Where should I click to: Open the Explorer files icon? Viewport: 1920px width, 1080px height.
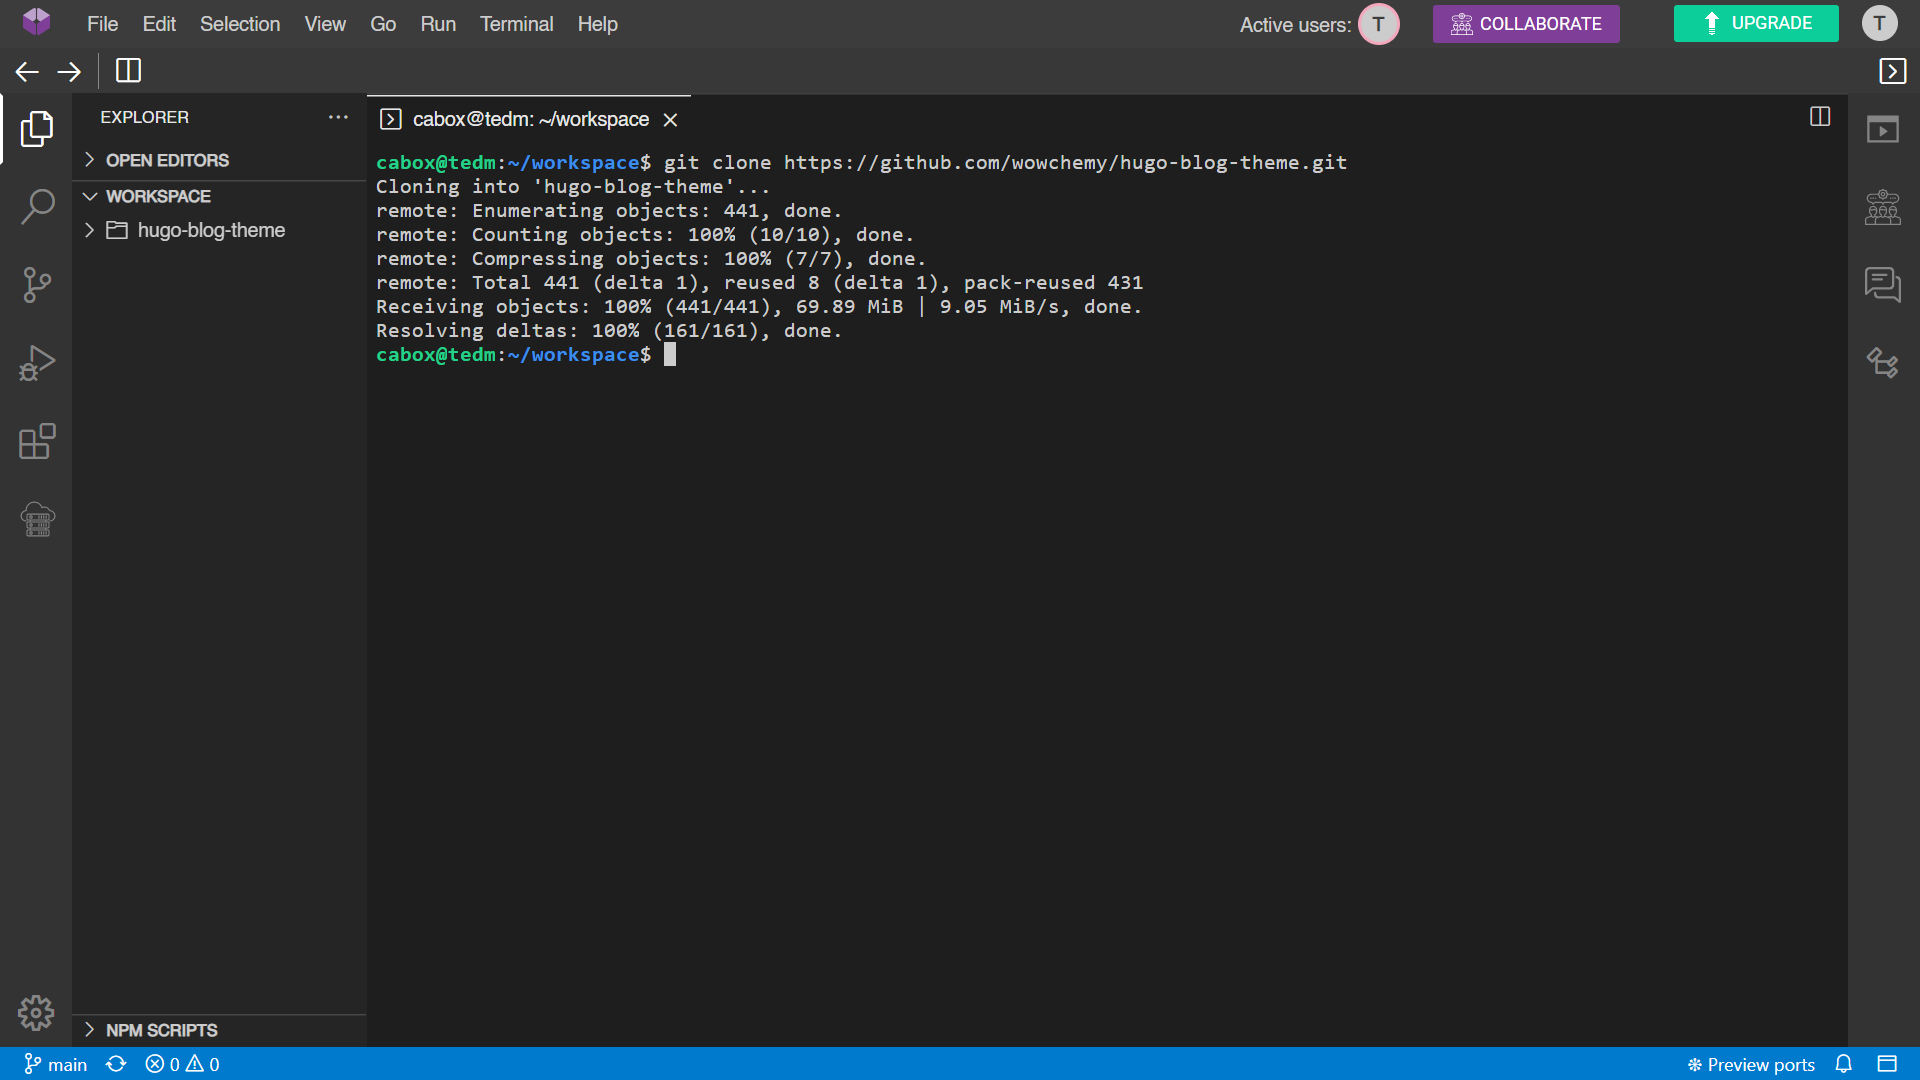(x=37, y=129)
